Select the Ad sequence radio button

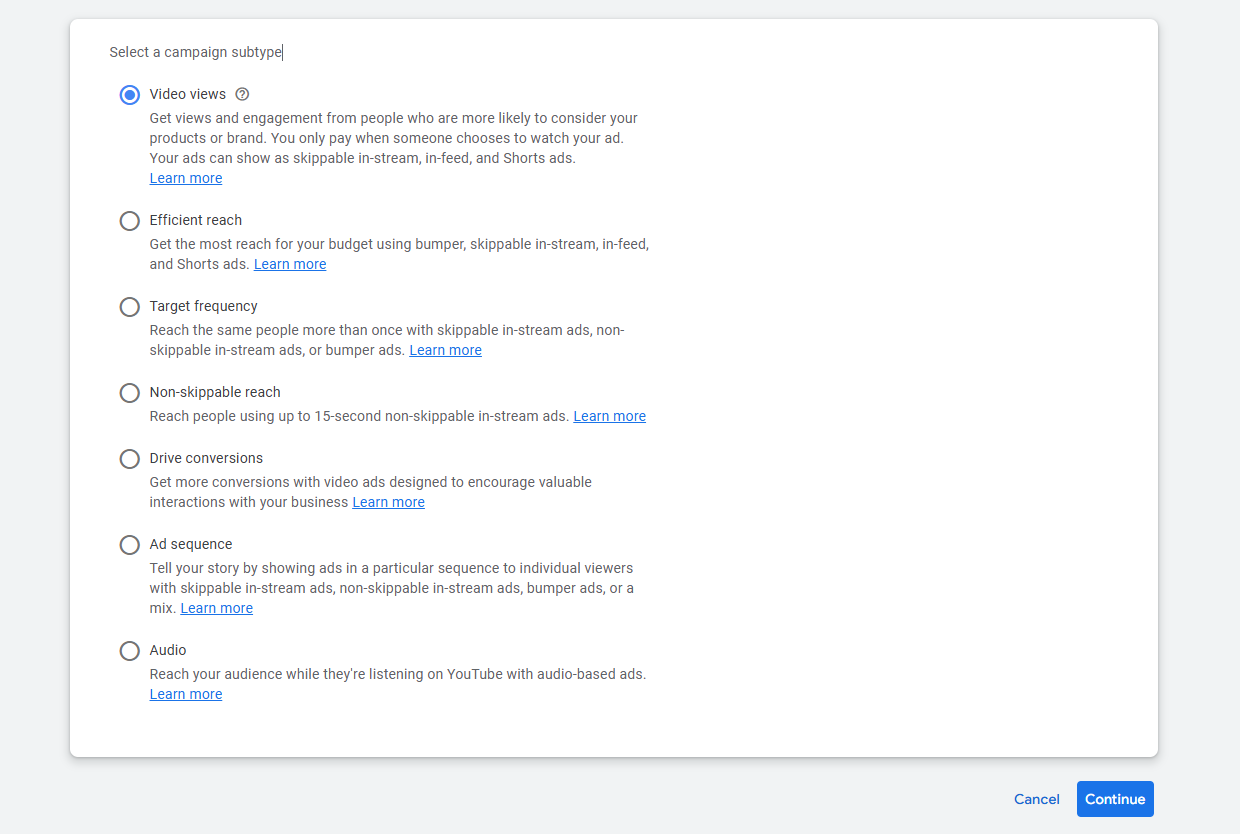coord(129,545)
